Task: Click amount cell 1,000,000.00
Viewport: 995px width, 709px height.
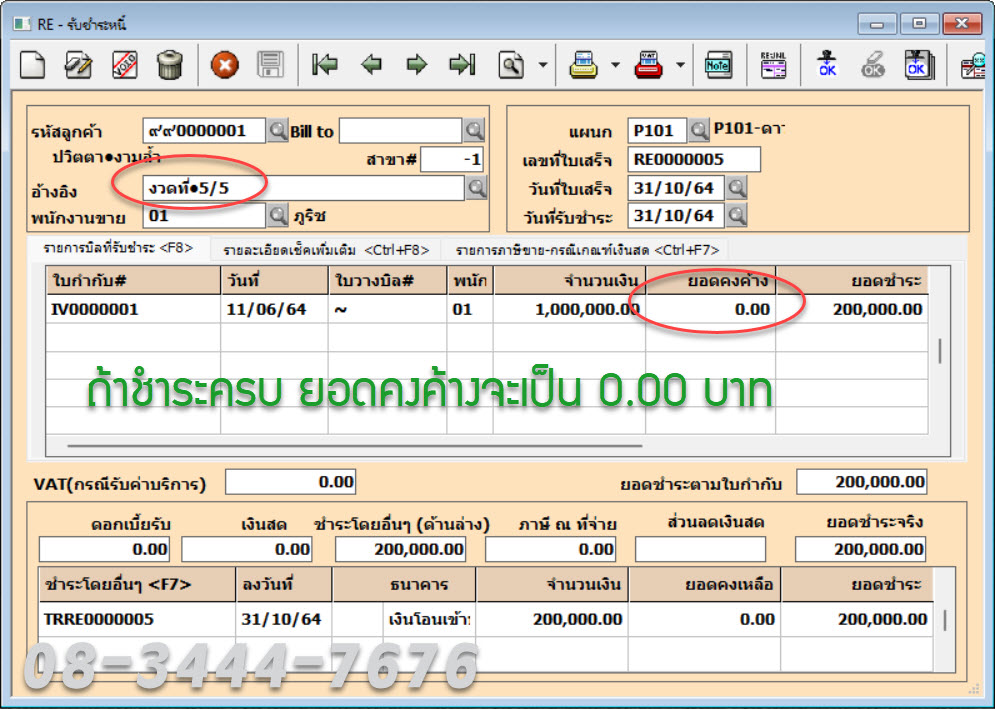Action: pyautogui.click(x=569, y=309)
